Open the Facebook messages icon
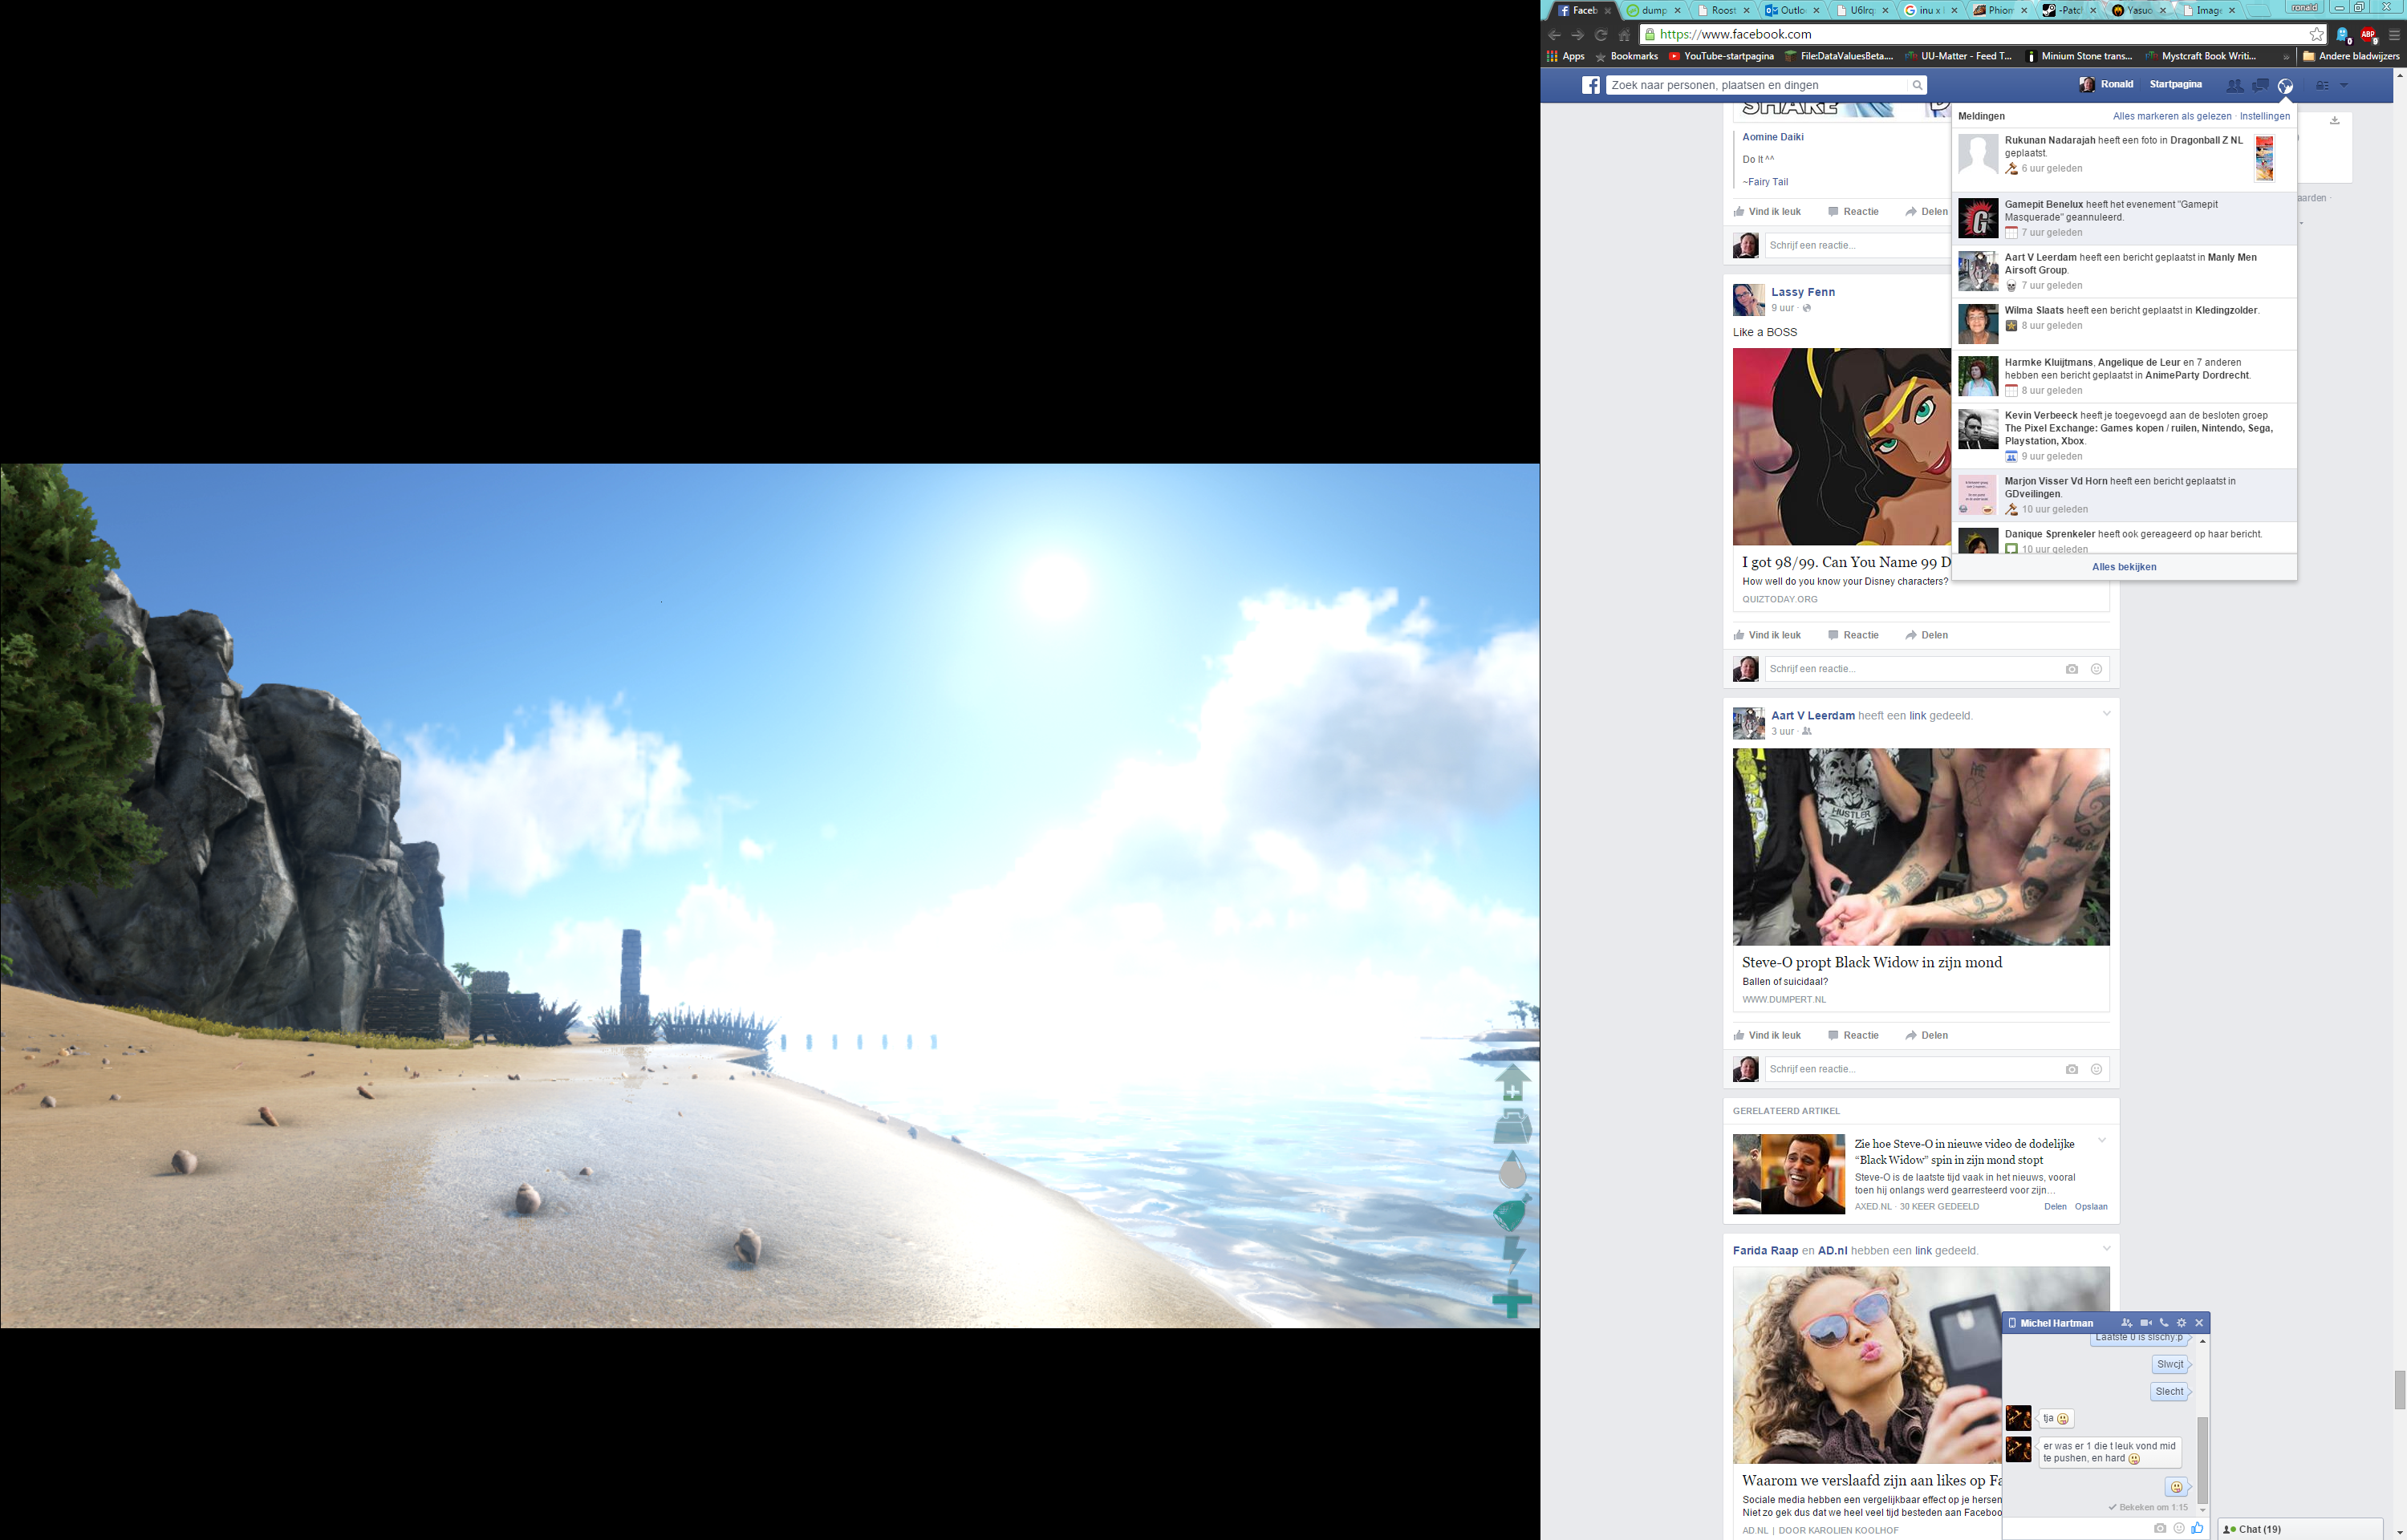This screenshot has height=1540, width=2407. 2260,85
